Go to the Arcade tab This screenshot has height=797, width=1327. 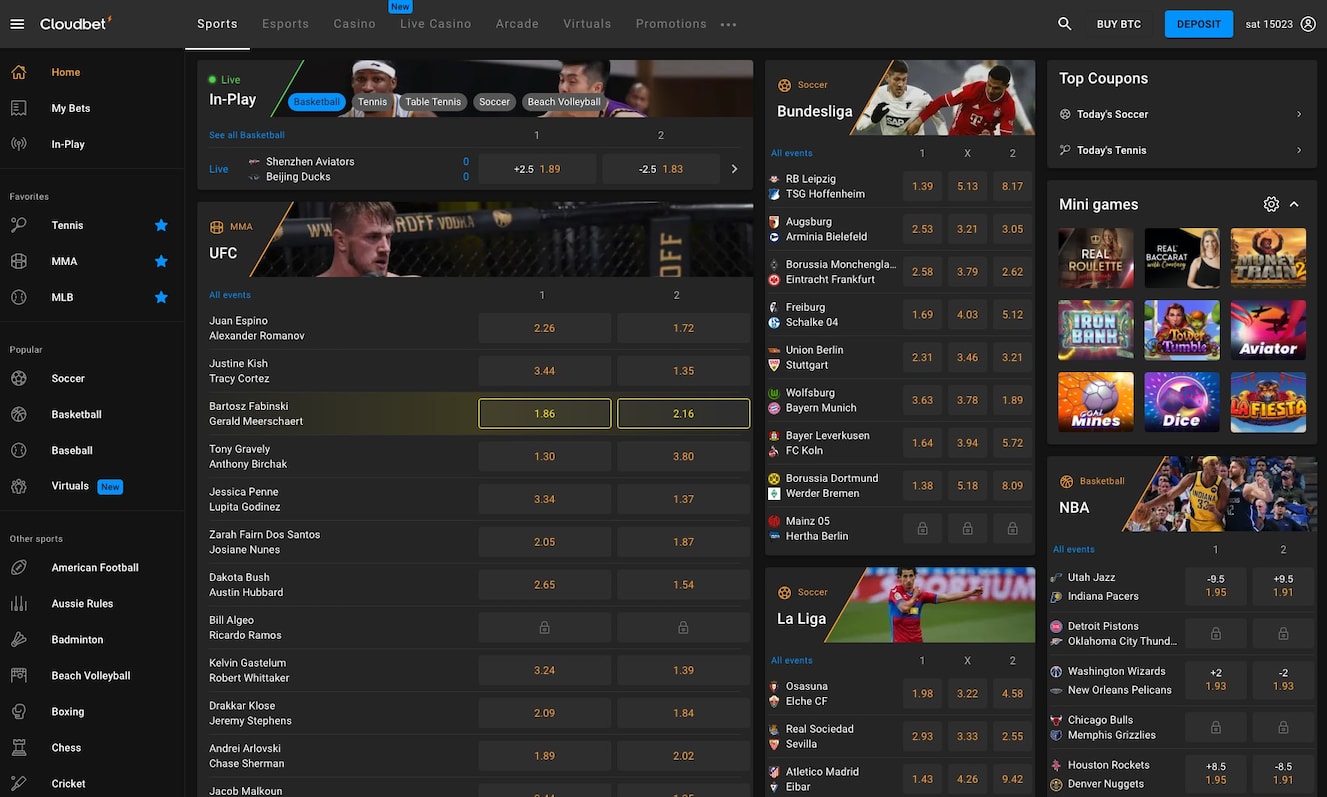point(517,24)
